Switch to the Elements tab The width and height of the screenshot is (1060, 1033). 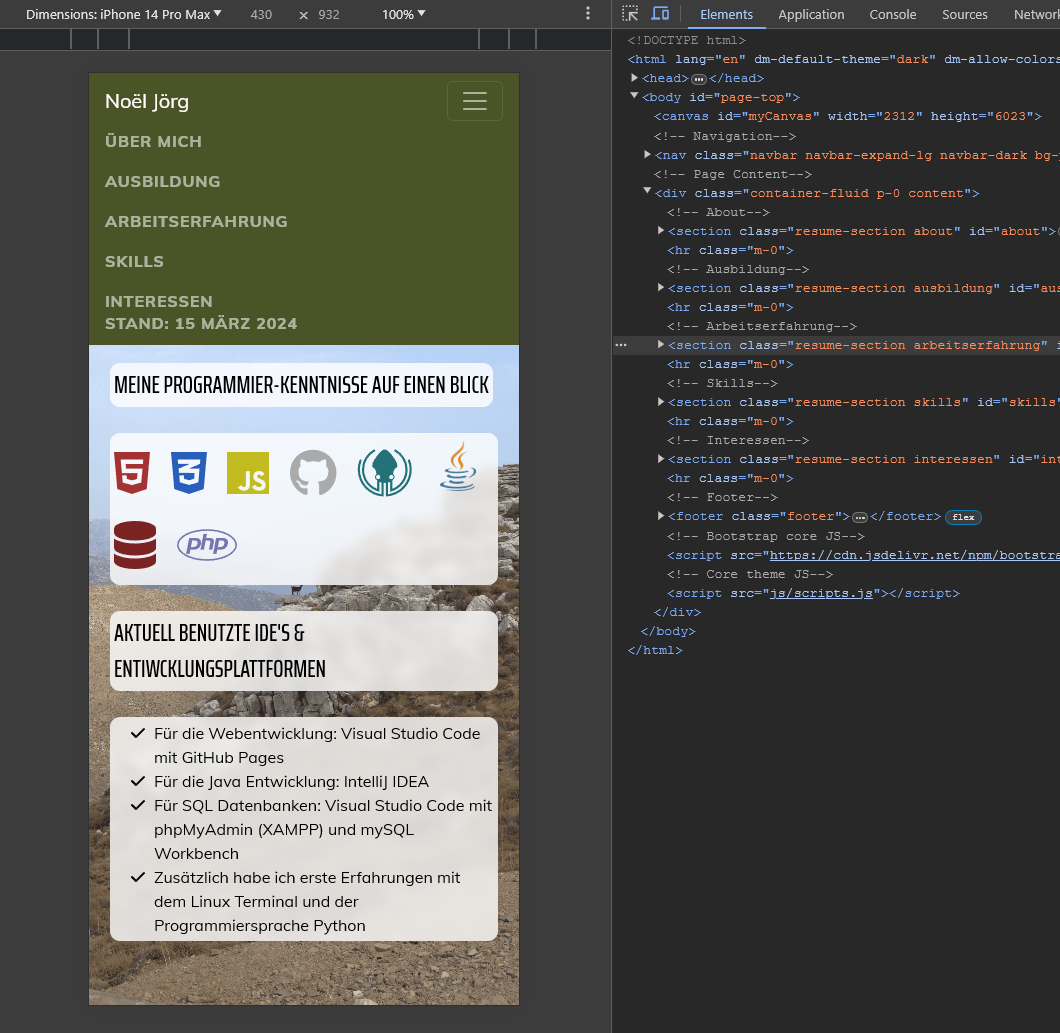click(726, 14)
